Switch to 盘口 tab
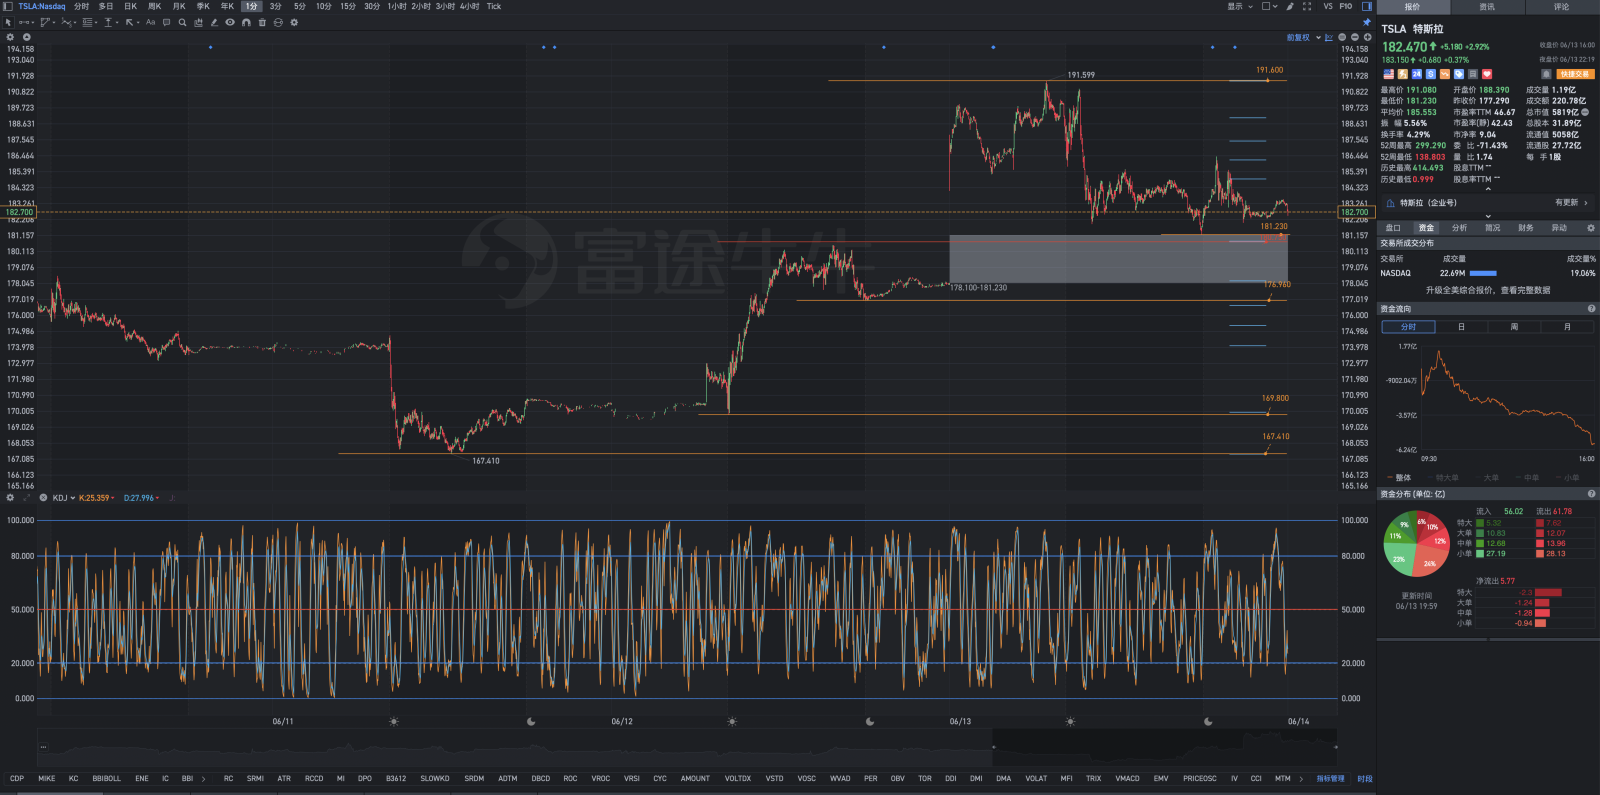1600x795 pixels. (1393, 228)
